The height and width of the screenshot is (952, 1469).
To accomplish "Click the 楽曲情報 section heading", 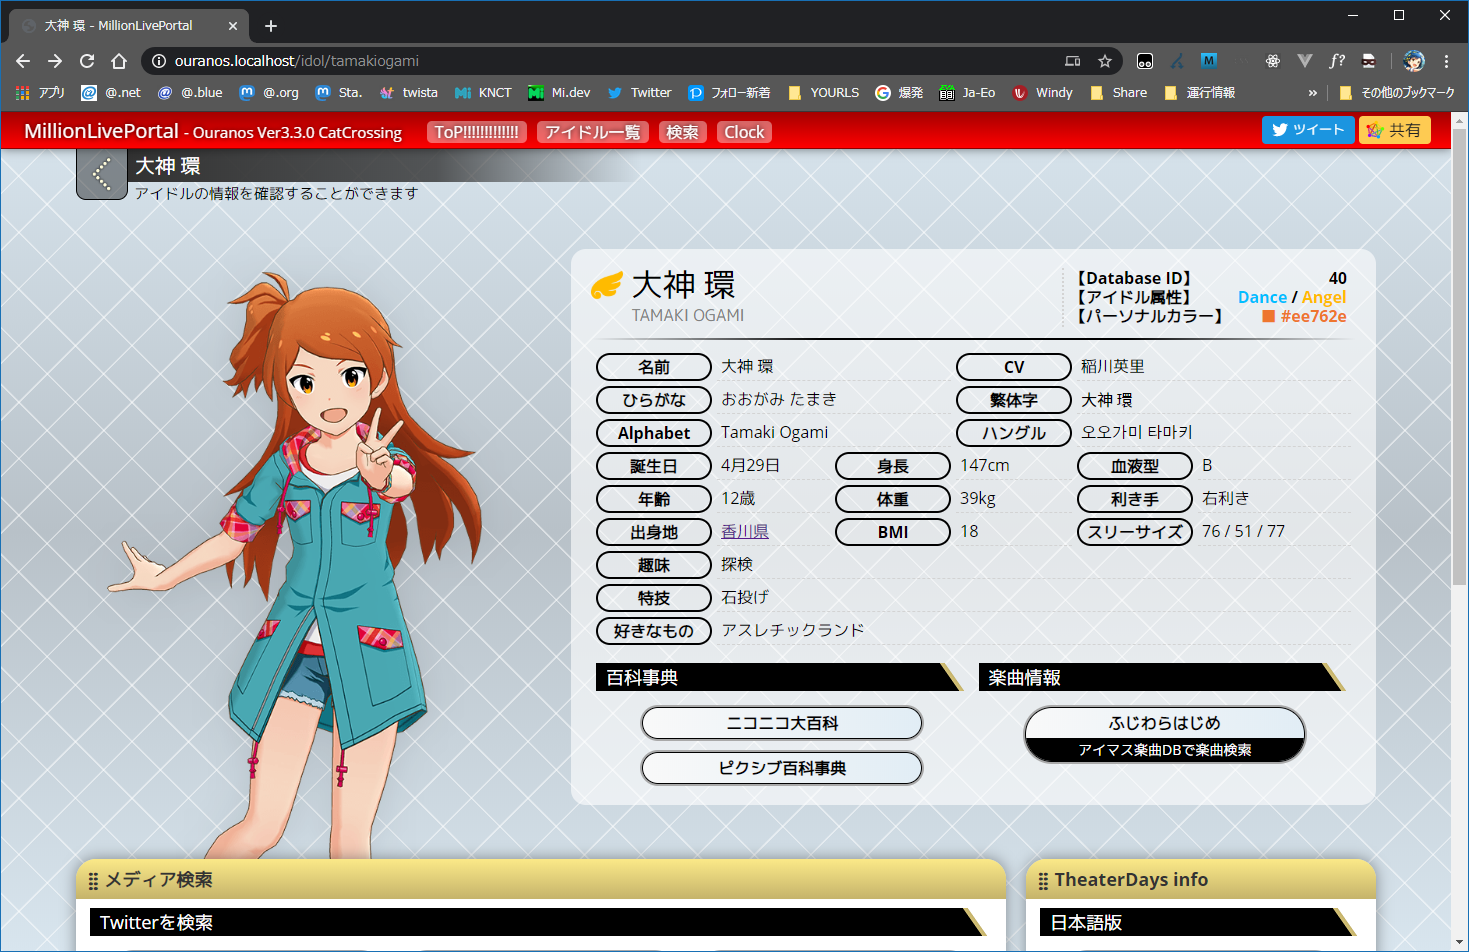I will click(x=1162, y=677).
